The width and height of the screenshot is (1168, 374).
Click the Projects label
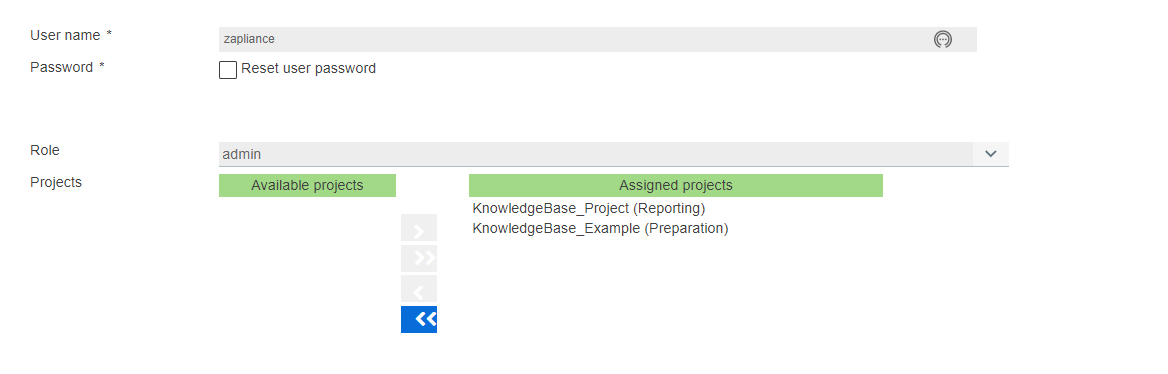pos(56,182)
